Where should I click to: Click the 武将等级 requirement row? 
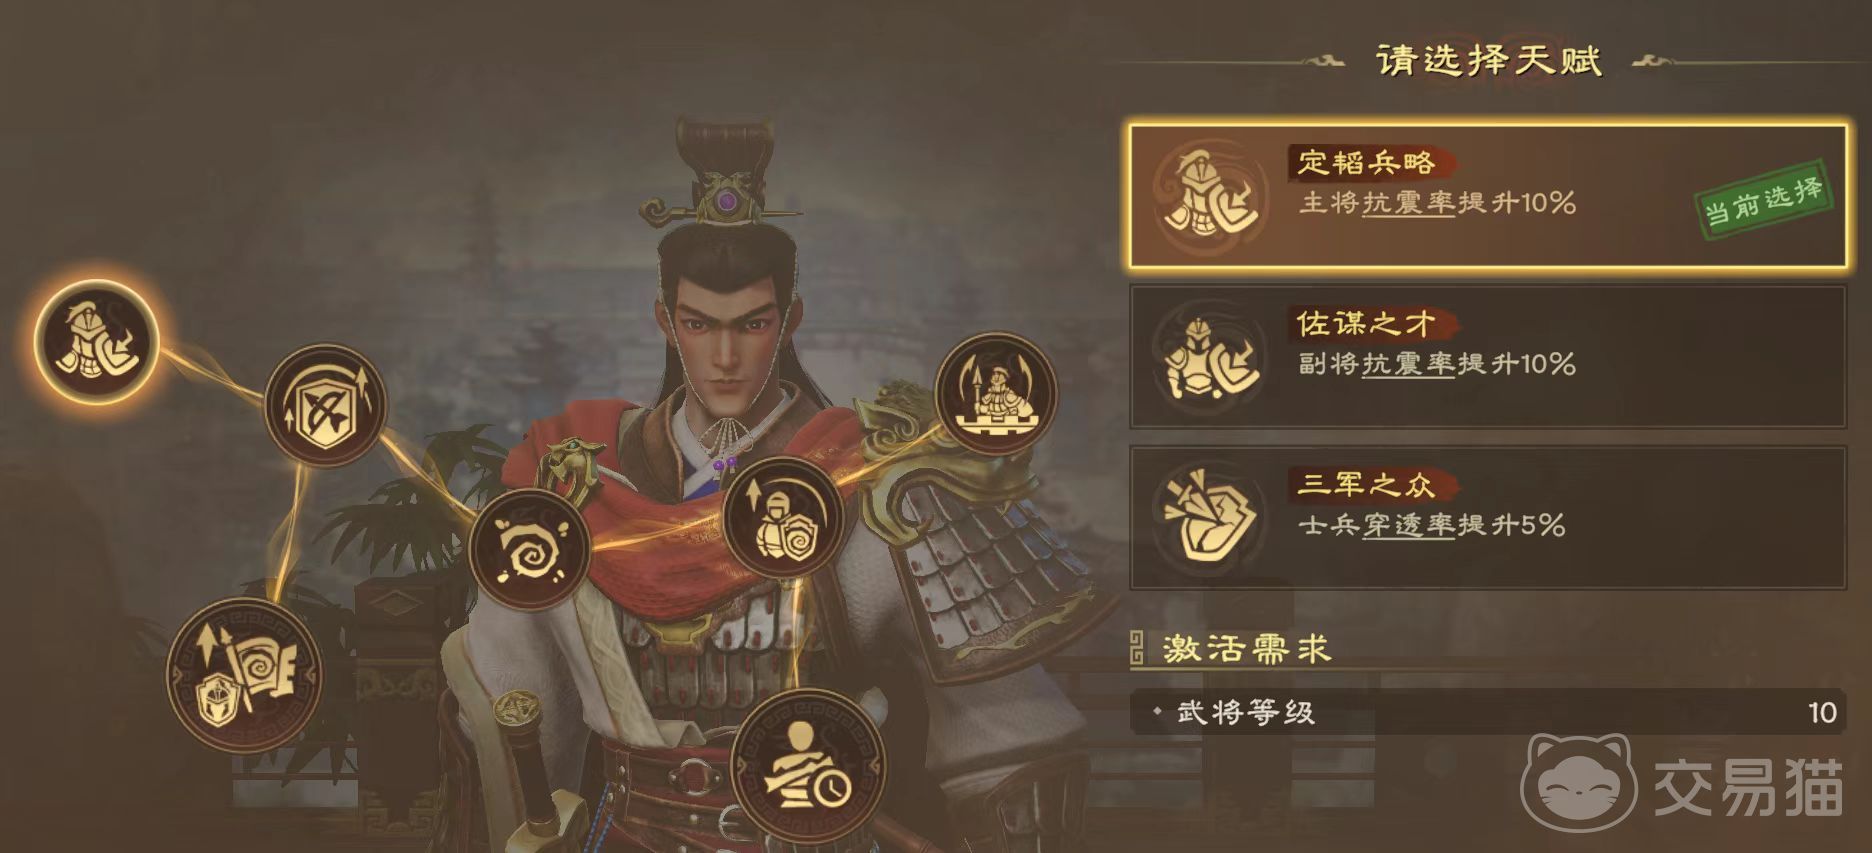coord(1488,712)
